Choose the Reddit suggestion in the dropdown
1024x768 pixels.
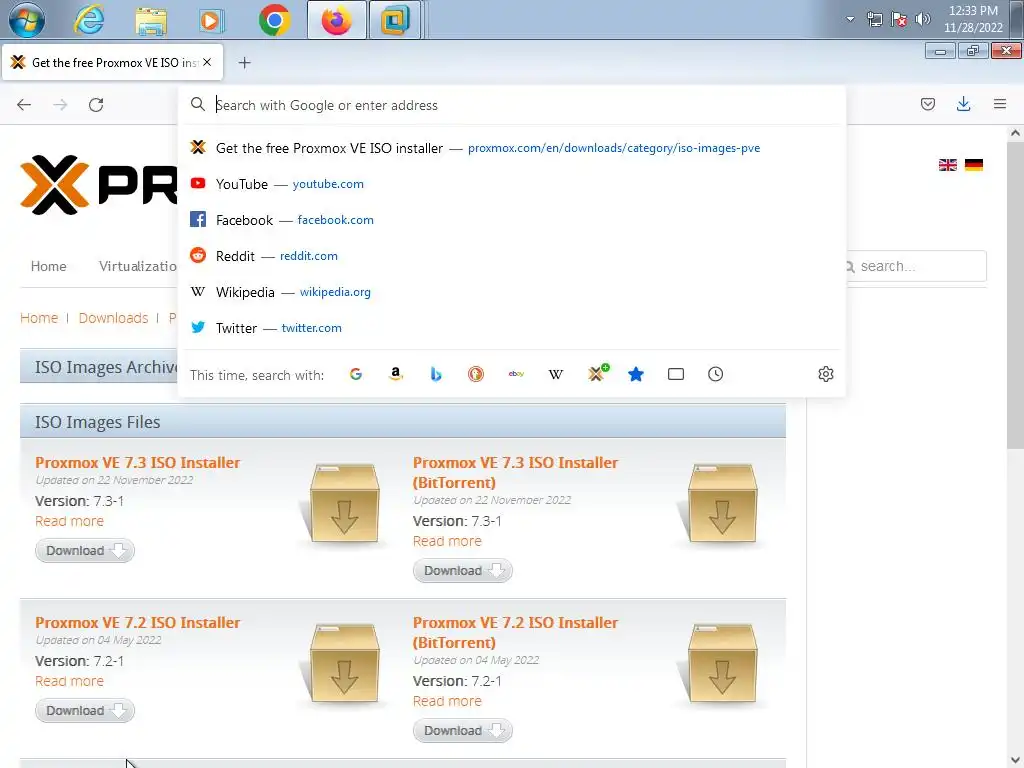tap(511, 256)
